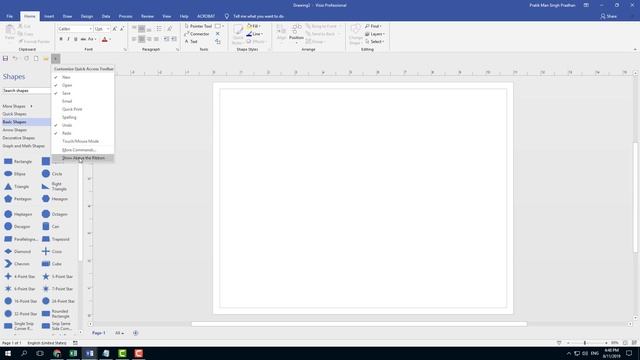Select the Connector tool
The height and width of the screenshot is (360, 640).
tap(197, 34)
